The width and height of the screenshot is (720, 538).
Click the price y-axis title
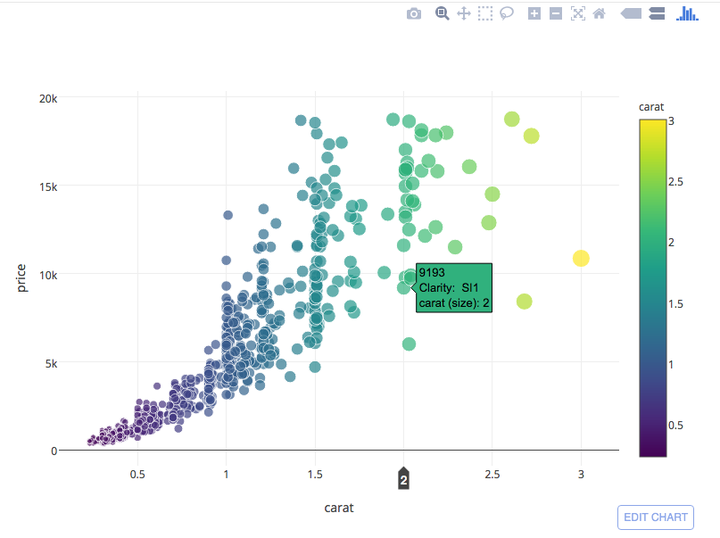click(x=21, y=278)
